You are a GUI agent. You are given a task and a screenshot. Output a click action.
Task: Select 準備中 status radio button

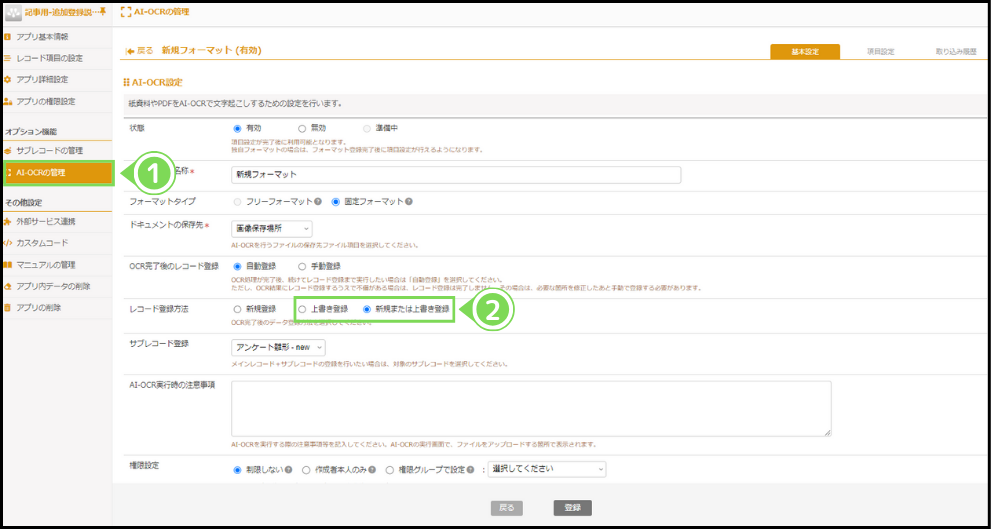(x=367, y=128)
